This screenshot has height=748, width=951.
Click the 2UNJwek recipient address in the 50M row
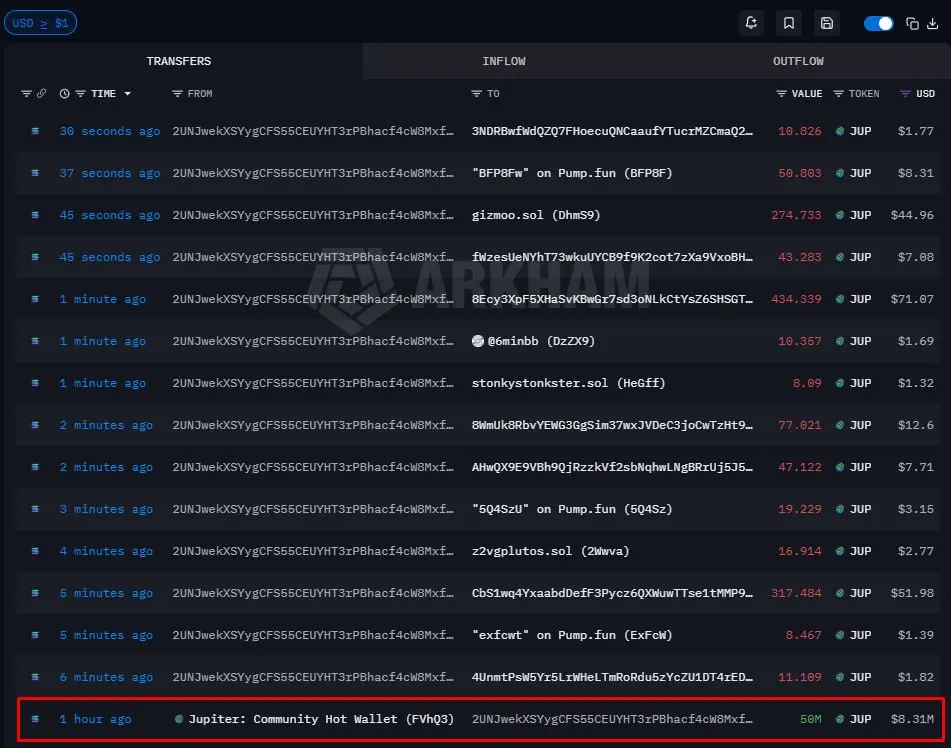[x=613, y=719]
